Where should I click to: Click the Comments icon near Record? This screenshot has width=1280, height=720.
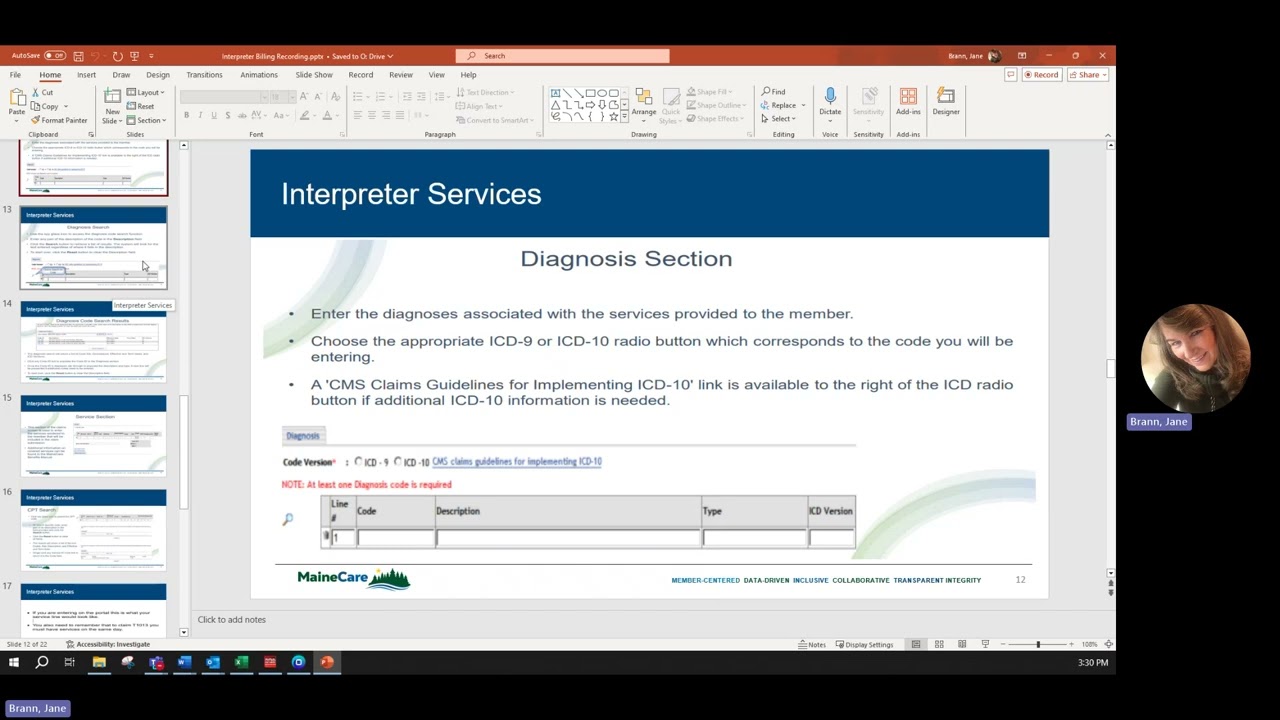click(1011, 75)
